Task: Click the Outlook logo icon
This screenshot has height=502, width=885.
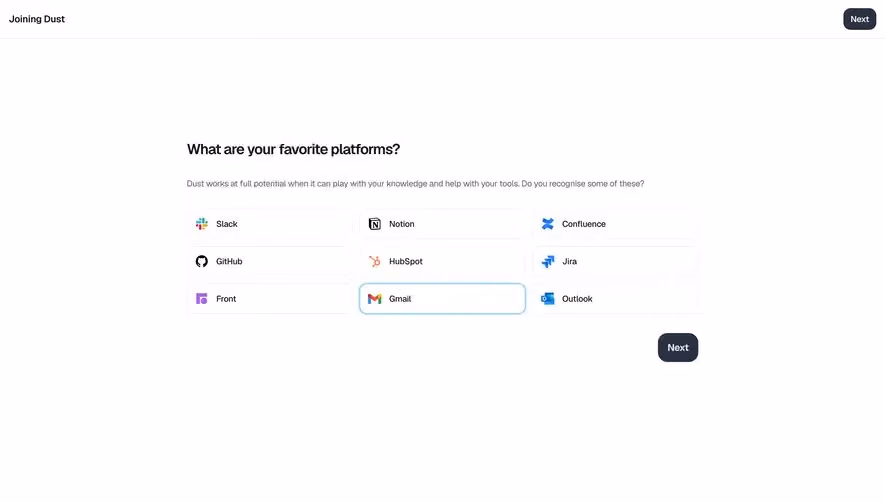Action: [x=547, y=298]
